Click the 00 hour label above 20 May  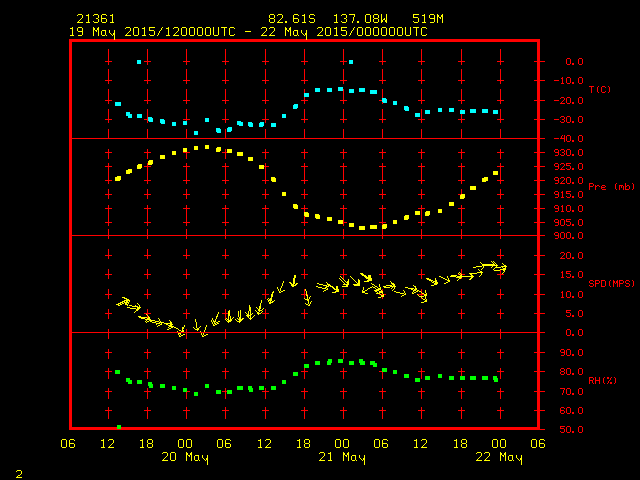[x=185, y=444]
